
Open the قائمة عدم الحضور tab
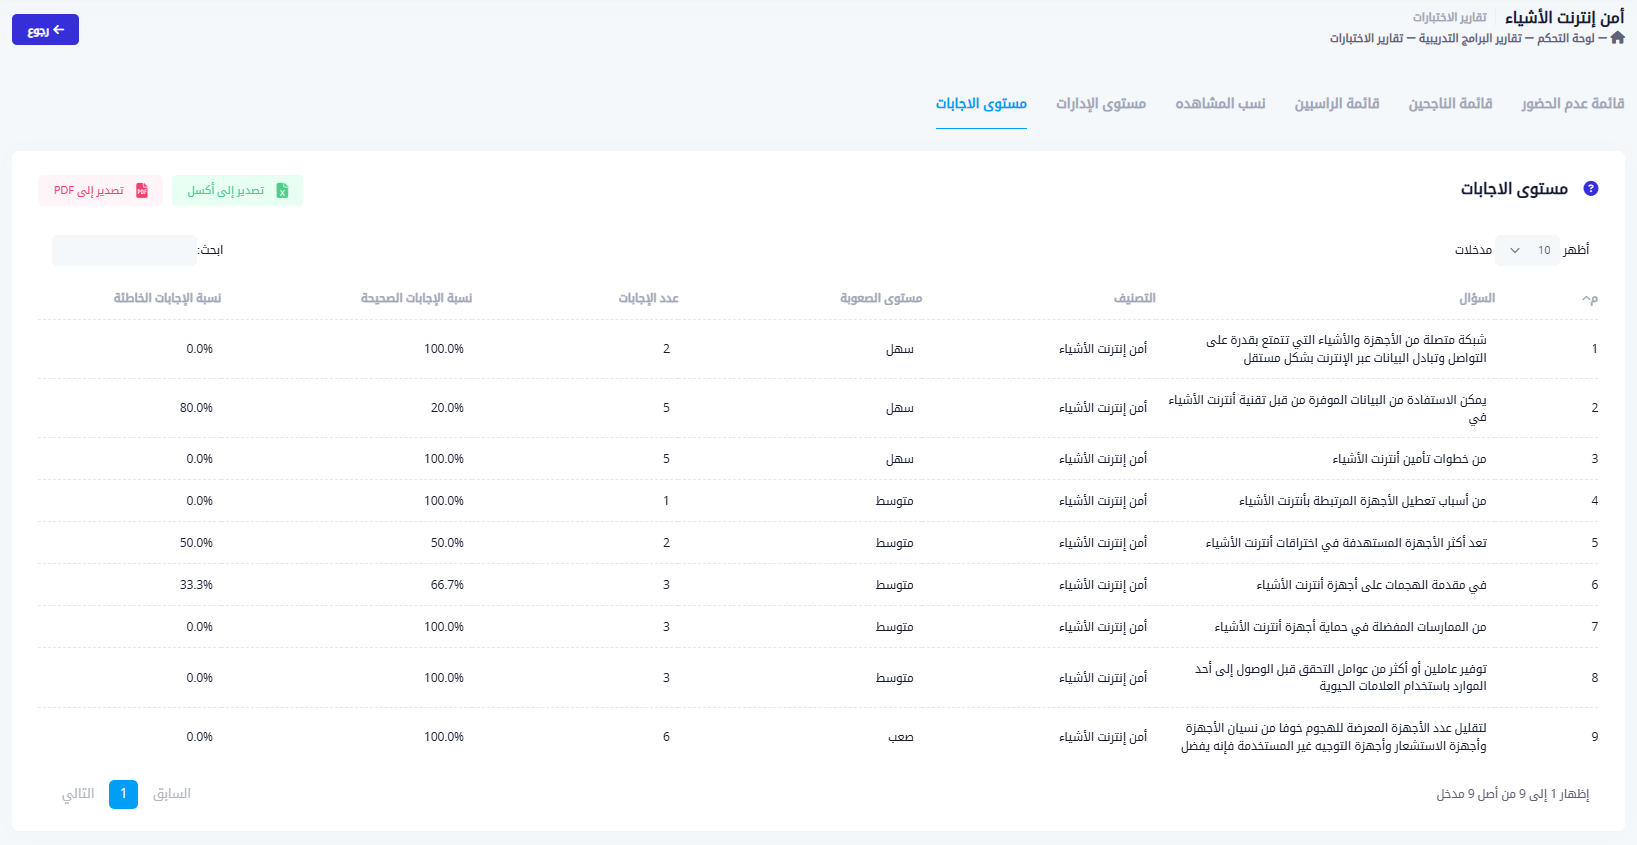click(x=1572, y=104)
